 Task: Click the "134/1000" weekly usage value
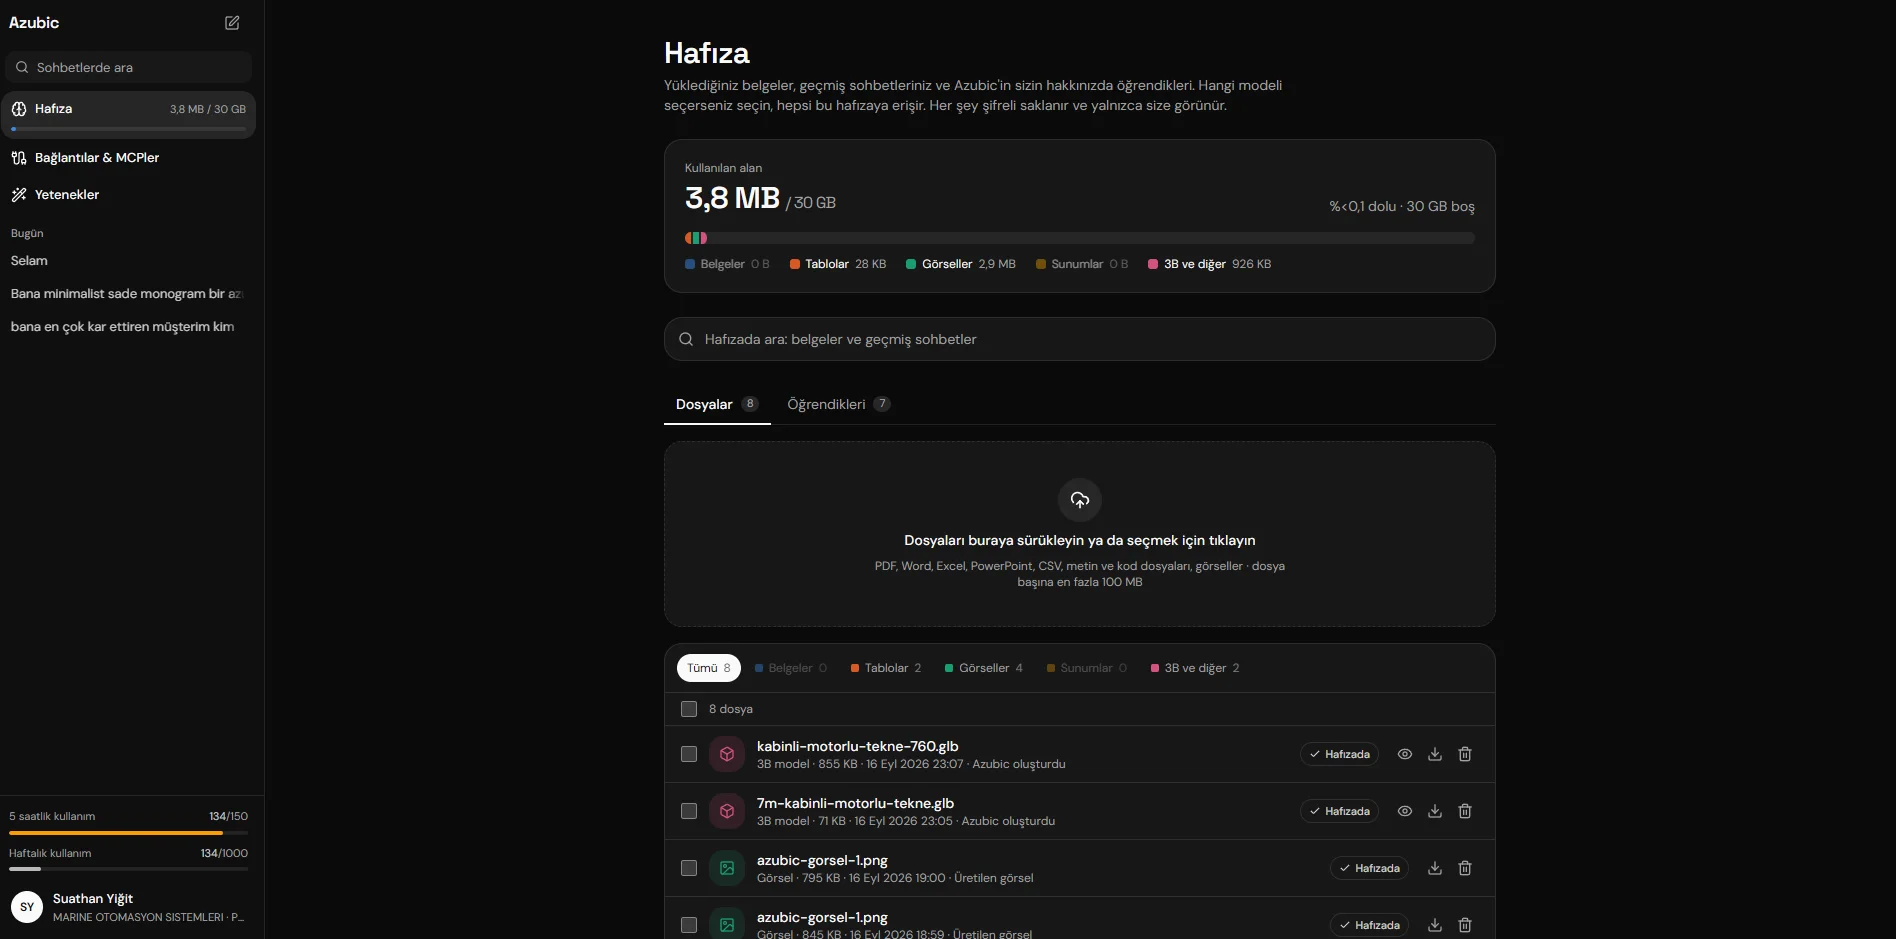coord(224,853)
